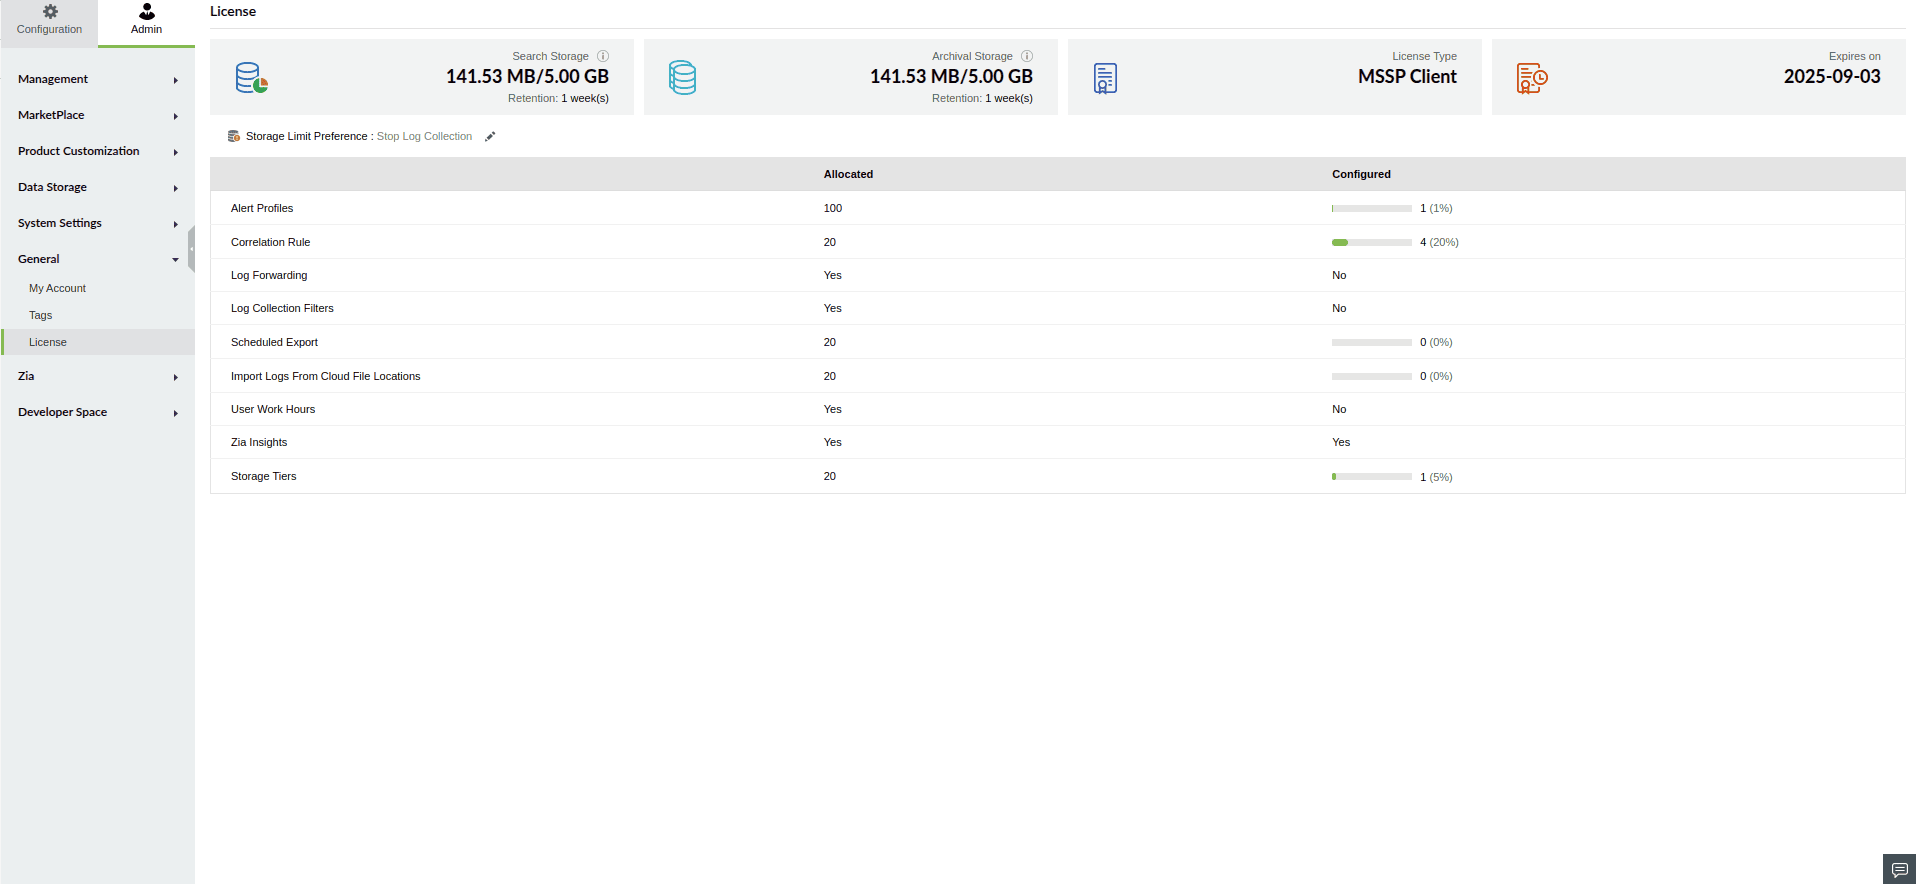Screen dimensions: 1921x884
Task: Click the 2025-09-03 expiry date
Action: [x=1832, y=76]
